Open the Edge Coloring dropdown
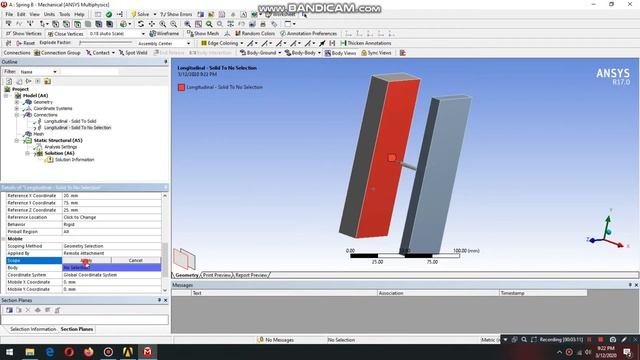640x360 pixels. pos(242,43)
